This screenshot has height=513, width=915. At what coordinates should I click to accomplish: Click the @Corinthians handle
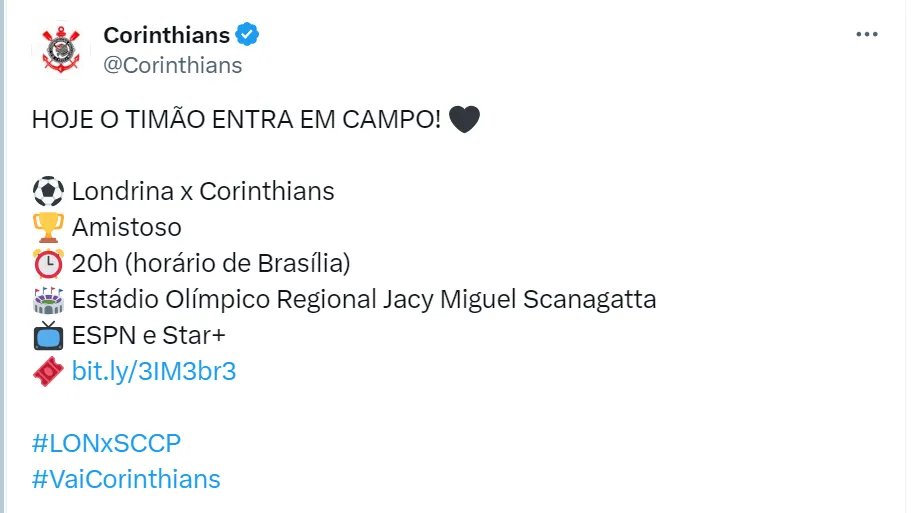[172, 65]
